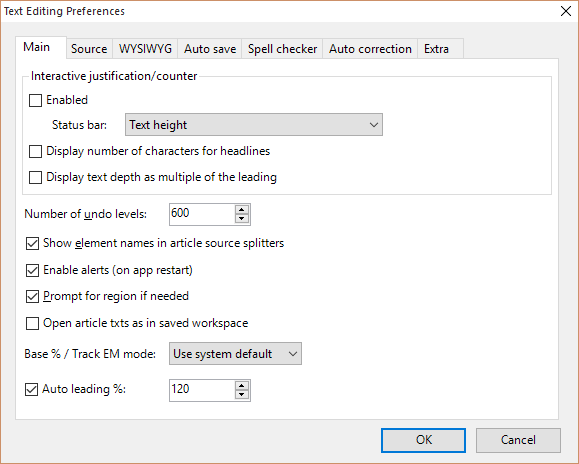Uncheck Show element names in article source splitters
579x464 pixels.
point(32,244)
